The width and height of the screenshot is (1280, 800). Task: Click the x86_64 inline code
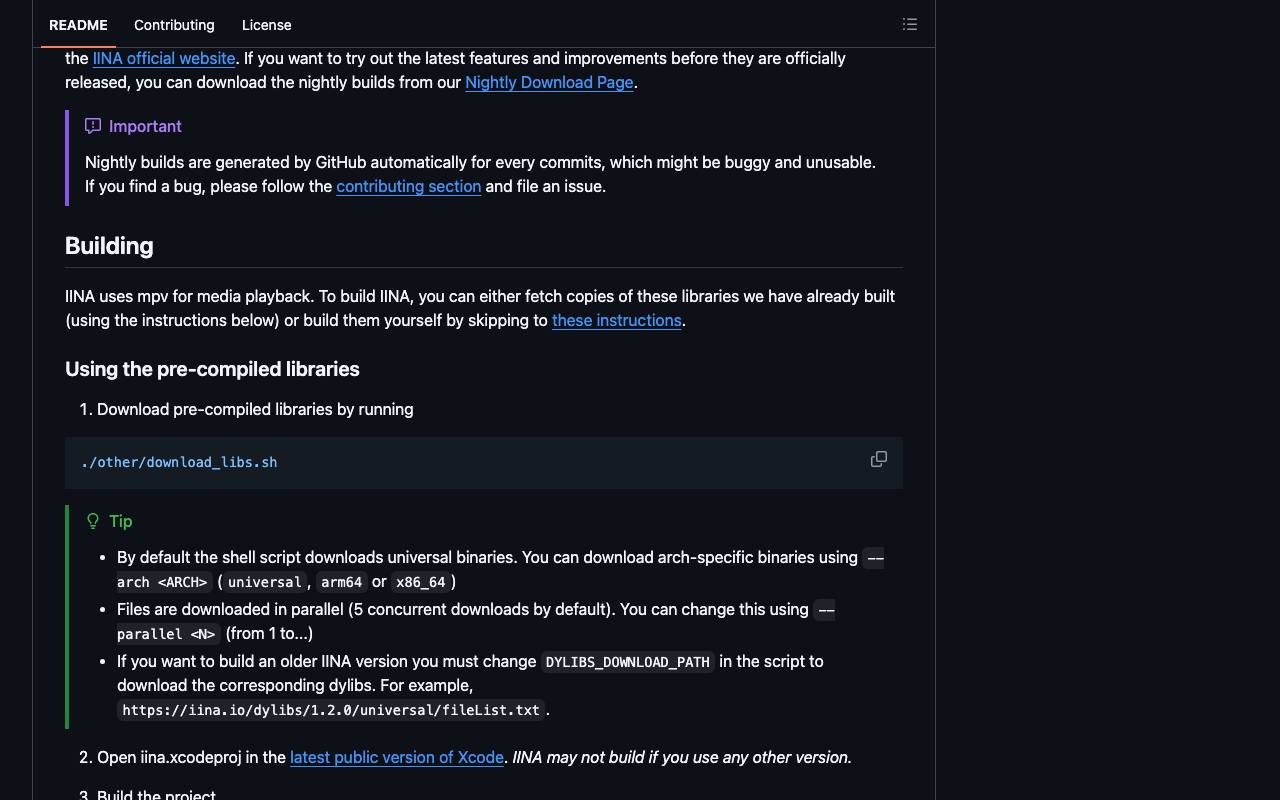(421, 582)
